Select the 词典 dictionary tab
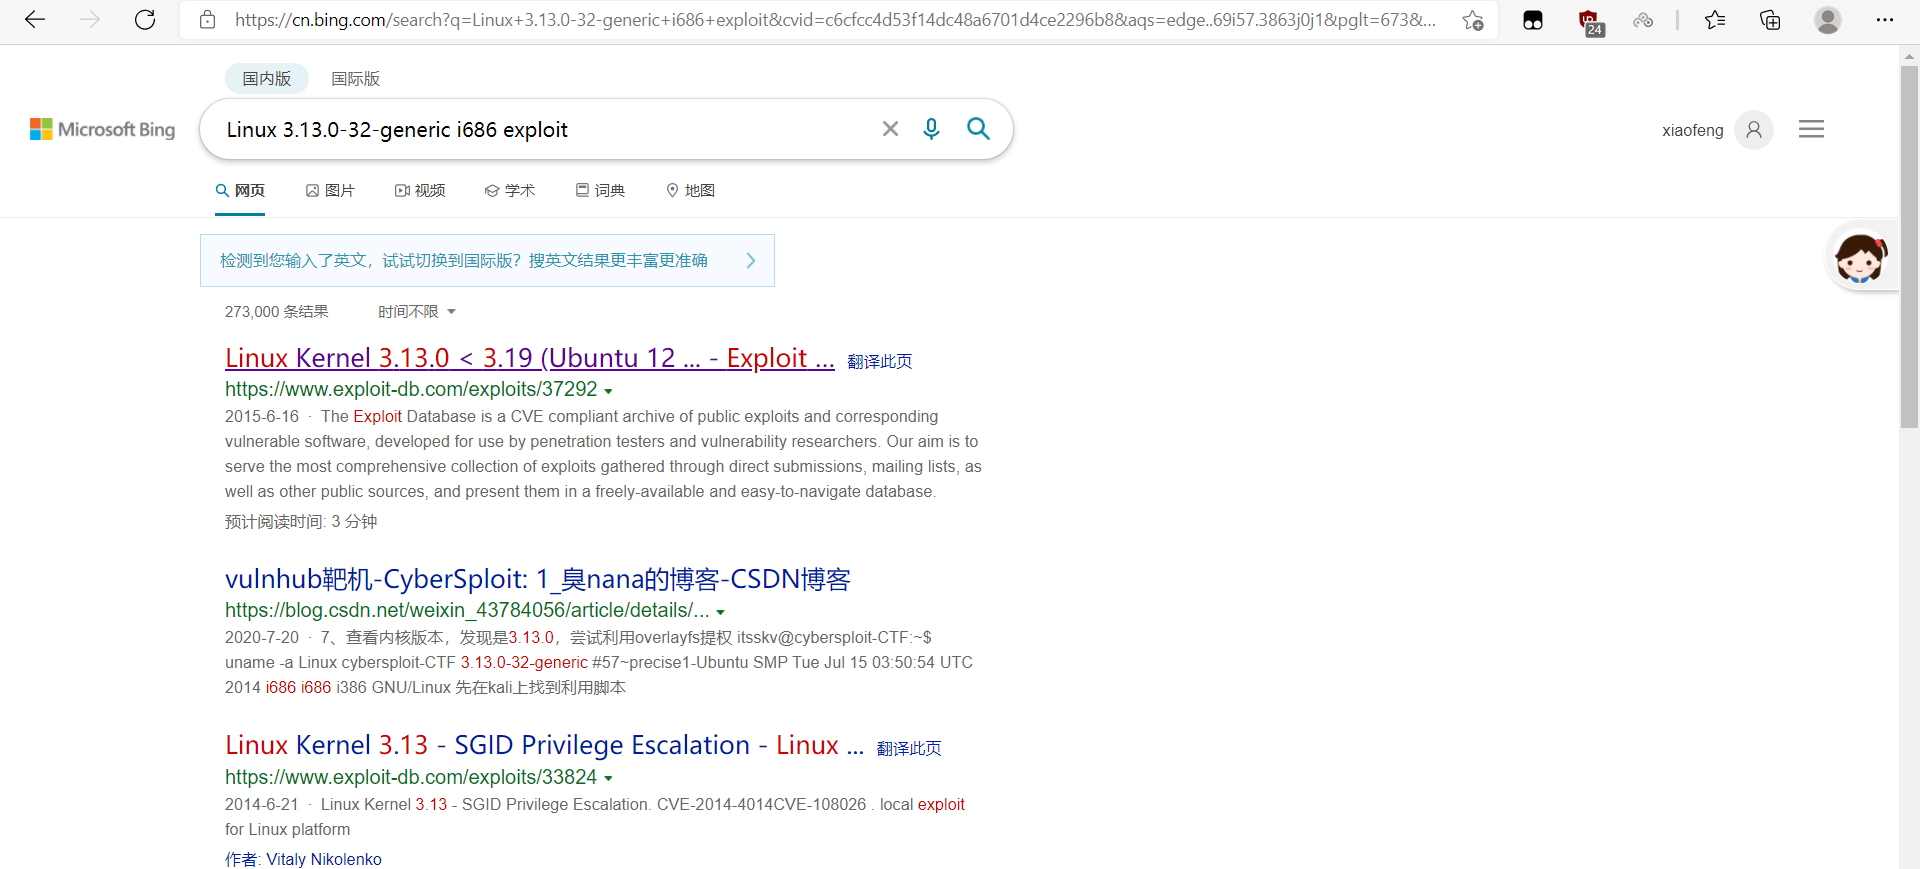The image size is (1920, 869). tap(600, 190)
